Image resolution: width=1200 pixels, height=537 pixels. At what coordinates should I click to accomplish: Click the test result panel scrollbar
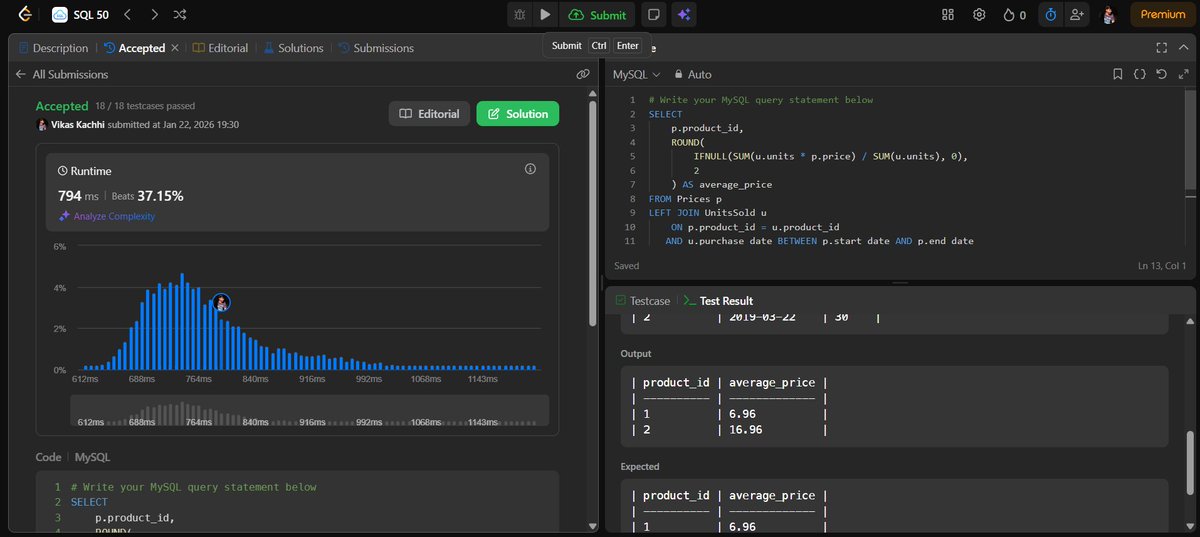pyautogui.click(x=1189, y=462)
